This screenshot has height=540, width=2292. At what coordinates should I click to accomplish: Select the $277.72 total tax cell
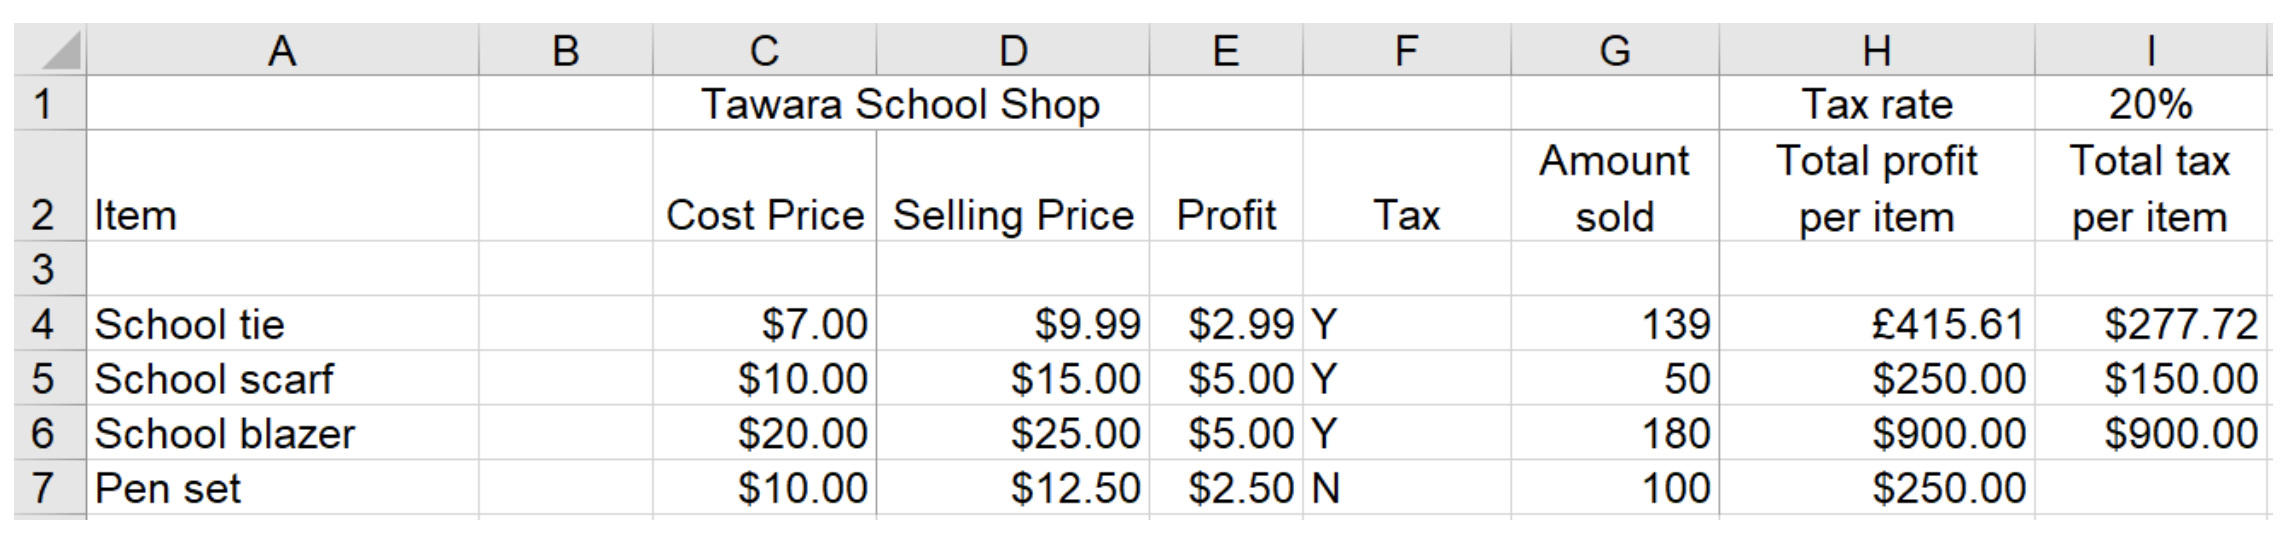[2151, 323]
